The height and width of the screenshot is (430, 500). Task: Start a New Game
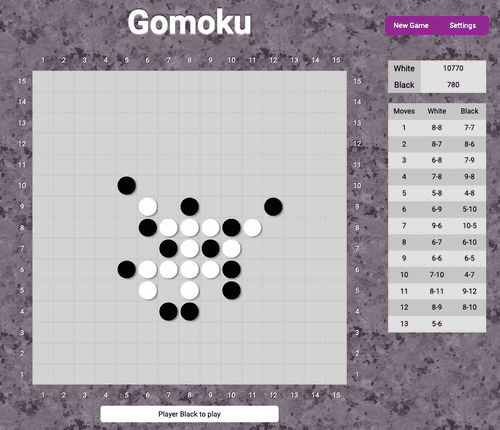click(x=411, y=25)
